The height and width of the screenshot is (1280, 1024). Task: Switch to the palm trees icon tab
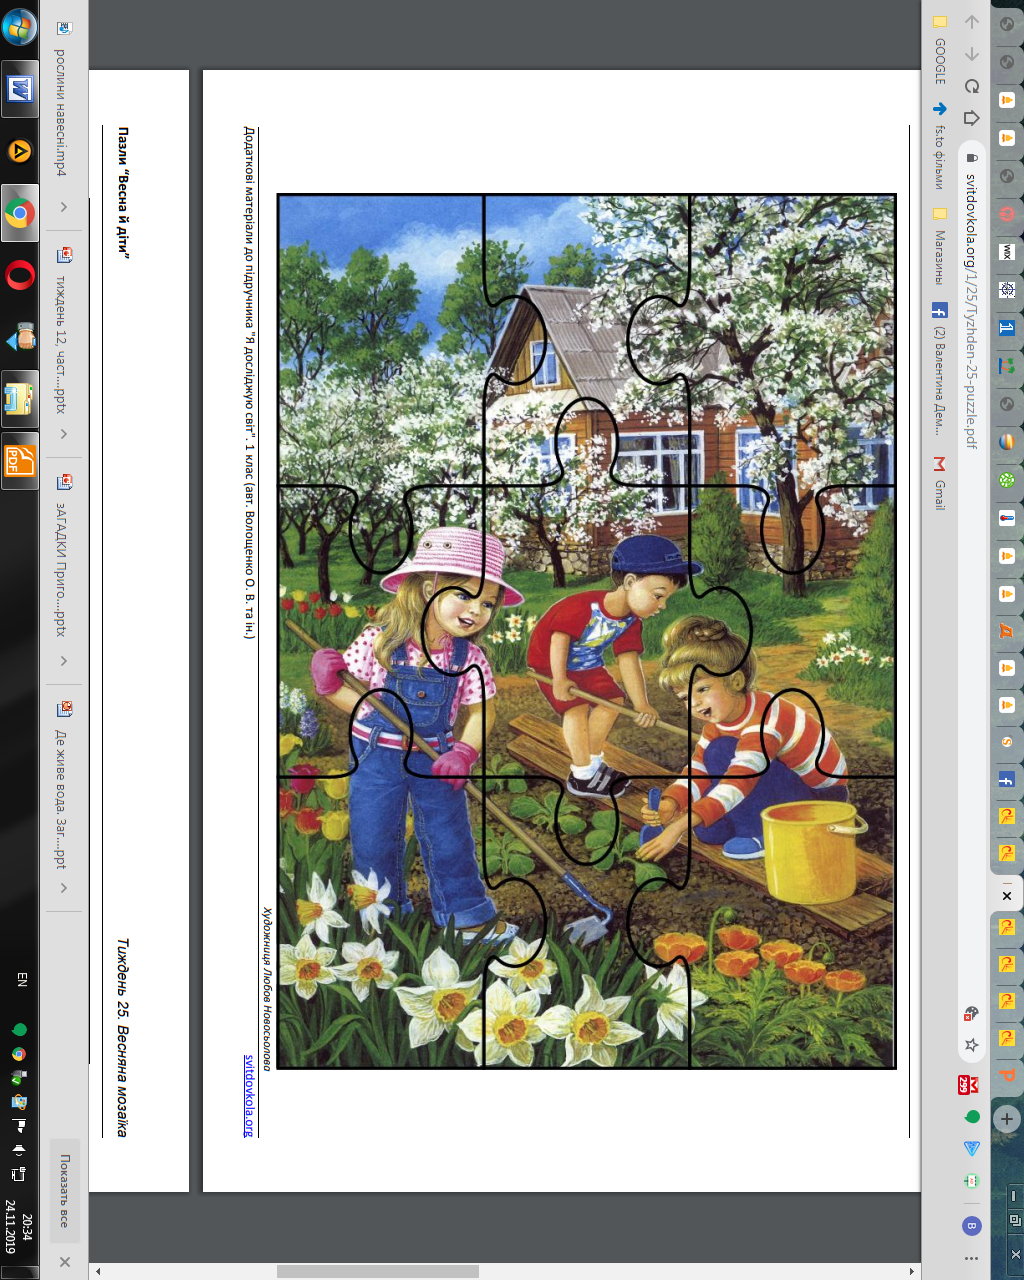coord(1007,365)
